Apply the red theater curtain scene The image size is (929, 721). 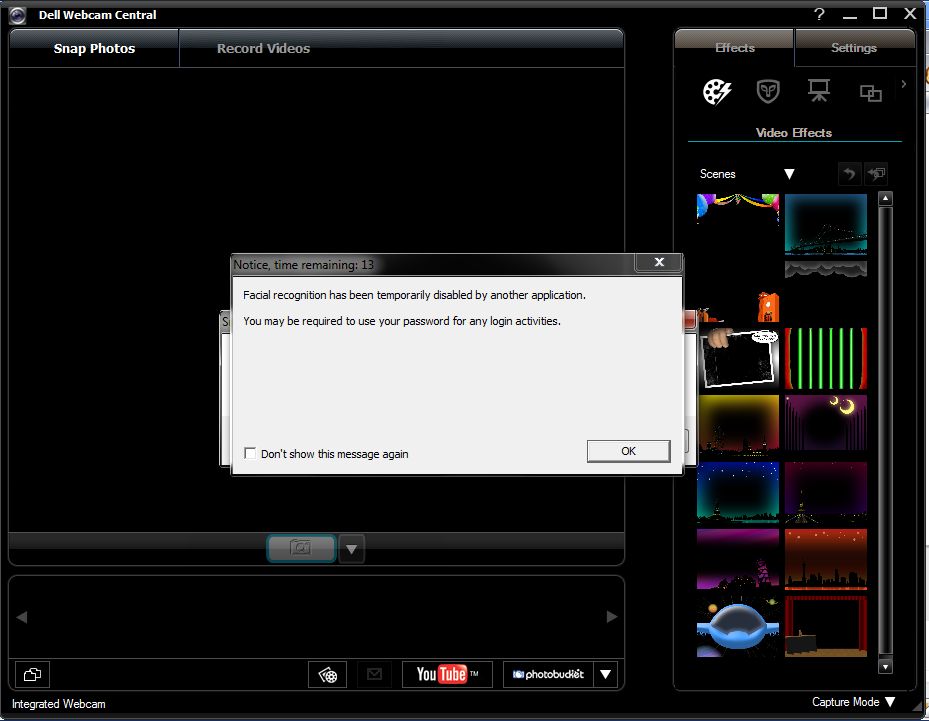pyautogui.click(x=826, y=627)
